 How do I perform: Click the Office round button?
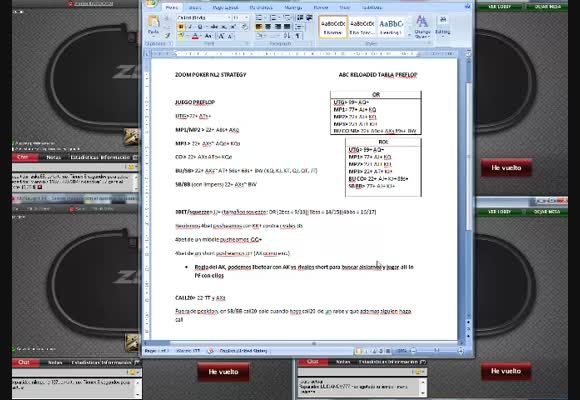[151, 3]
